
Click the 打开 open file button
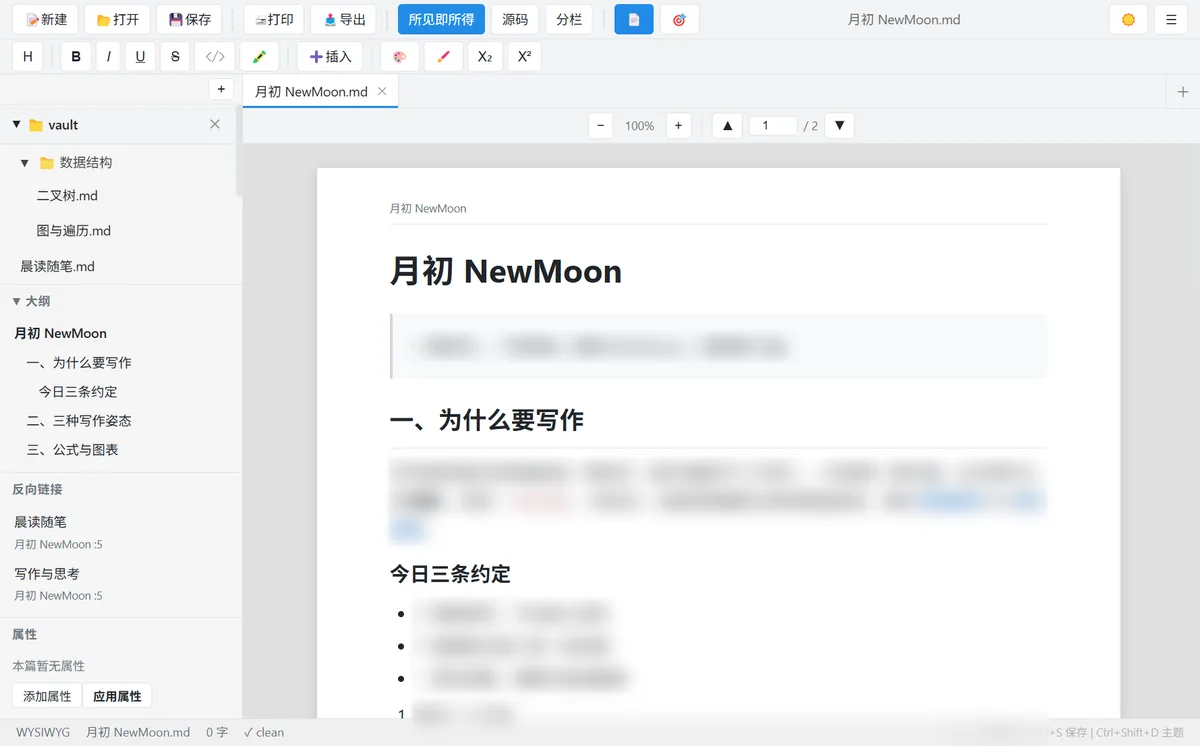118,19
